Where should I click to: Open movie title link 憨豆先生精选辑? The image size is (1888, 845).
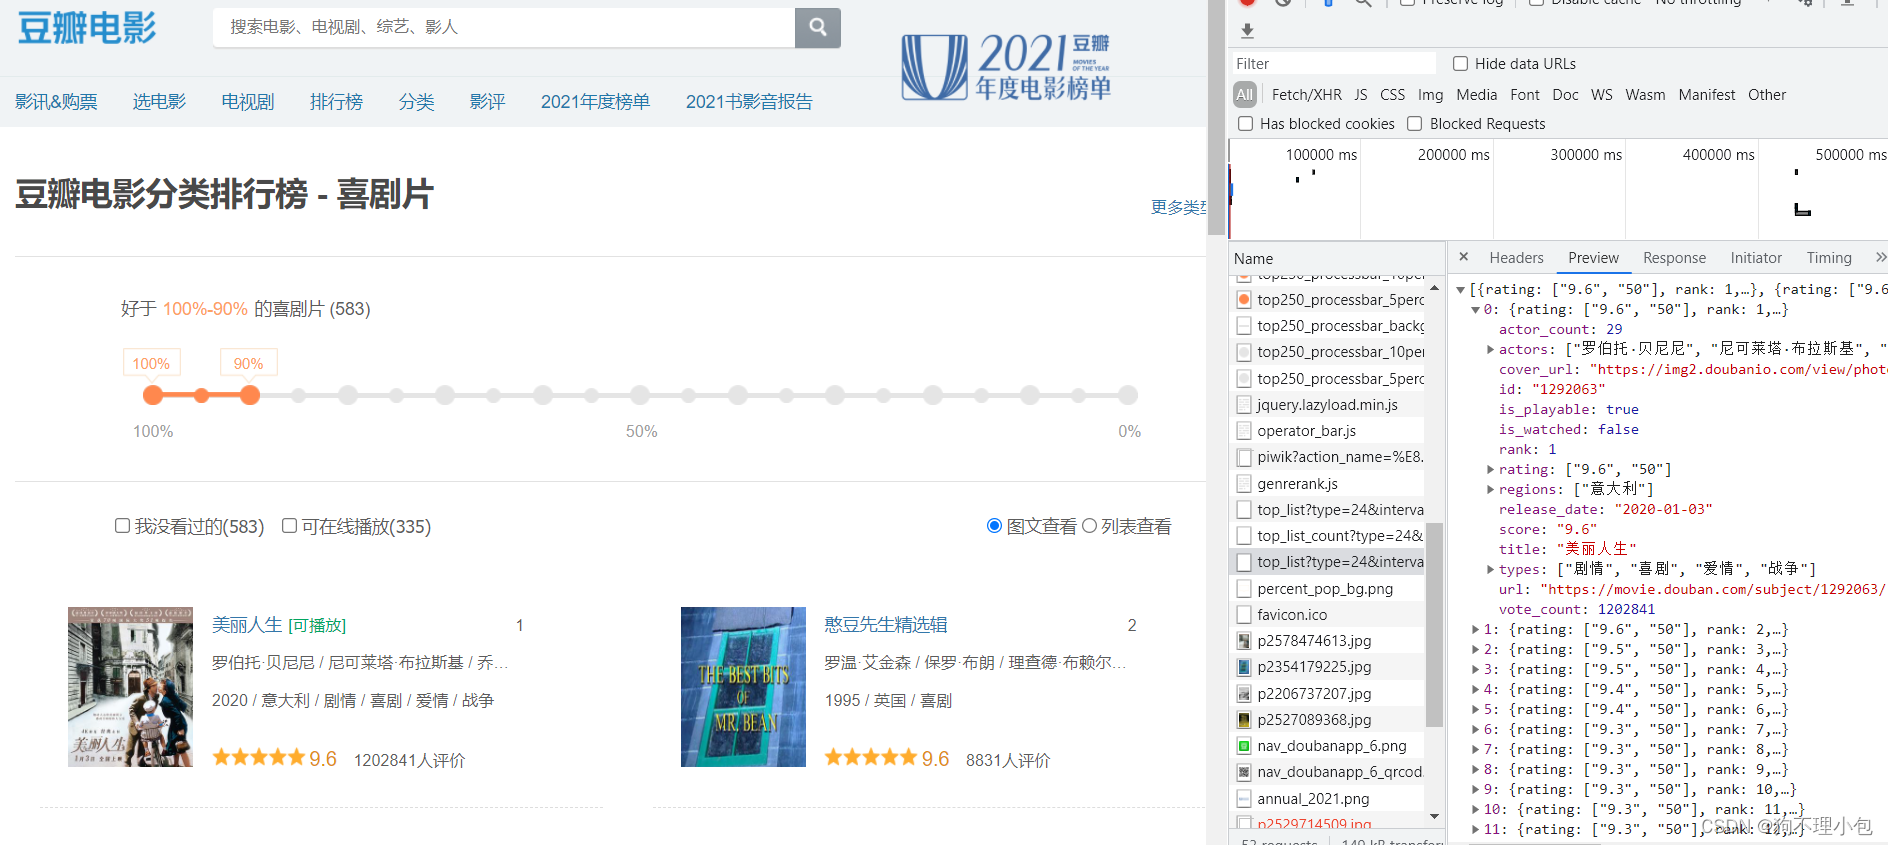pos(885,625)
